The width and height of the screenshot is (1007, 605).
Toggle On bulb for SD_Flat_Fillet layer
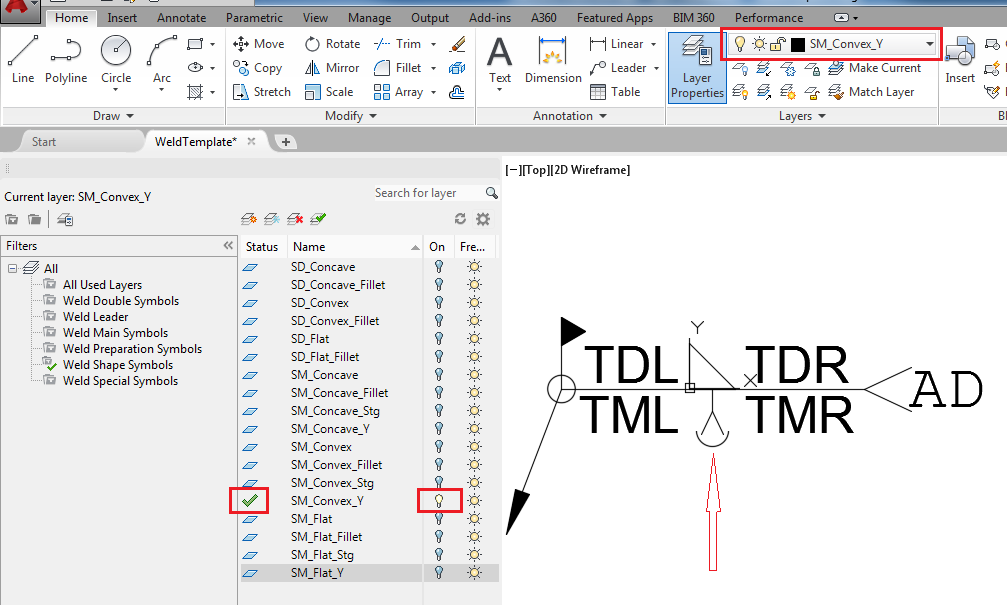click(439, 356)
